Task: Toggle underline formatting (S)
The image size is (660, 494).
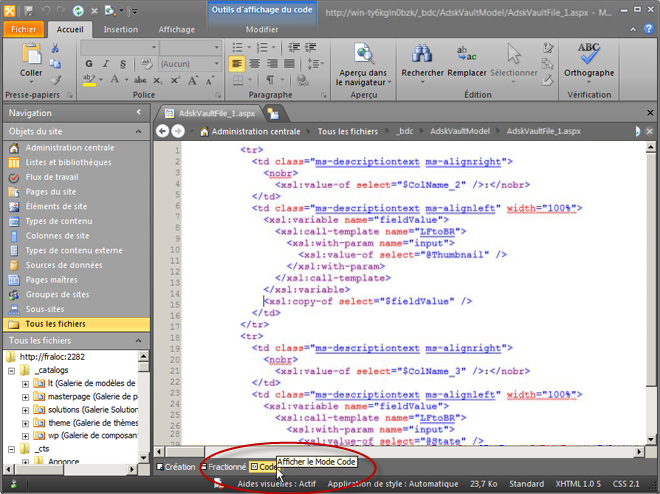Action: pos(122,64)
